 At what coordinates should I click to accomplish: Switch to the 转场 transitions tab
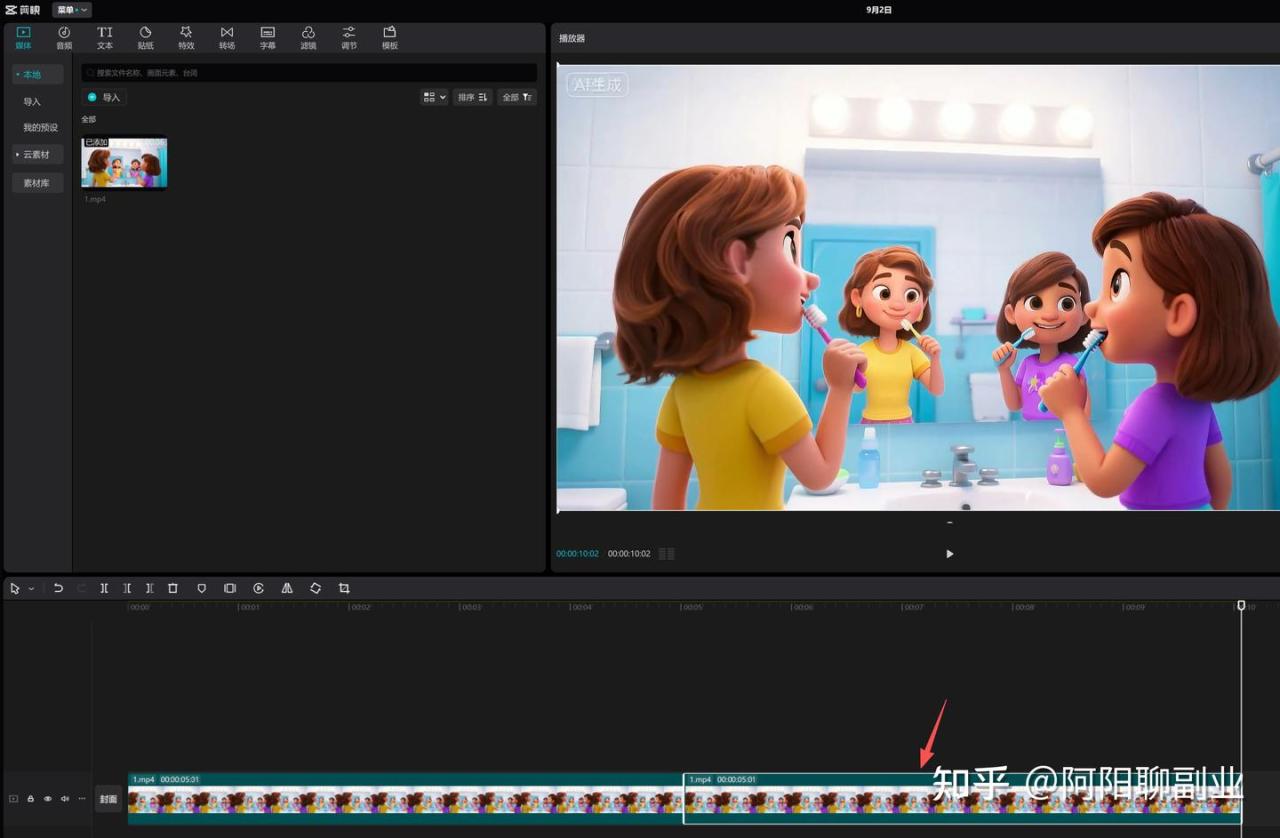pyautogui.click(x=227, y=38)
